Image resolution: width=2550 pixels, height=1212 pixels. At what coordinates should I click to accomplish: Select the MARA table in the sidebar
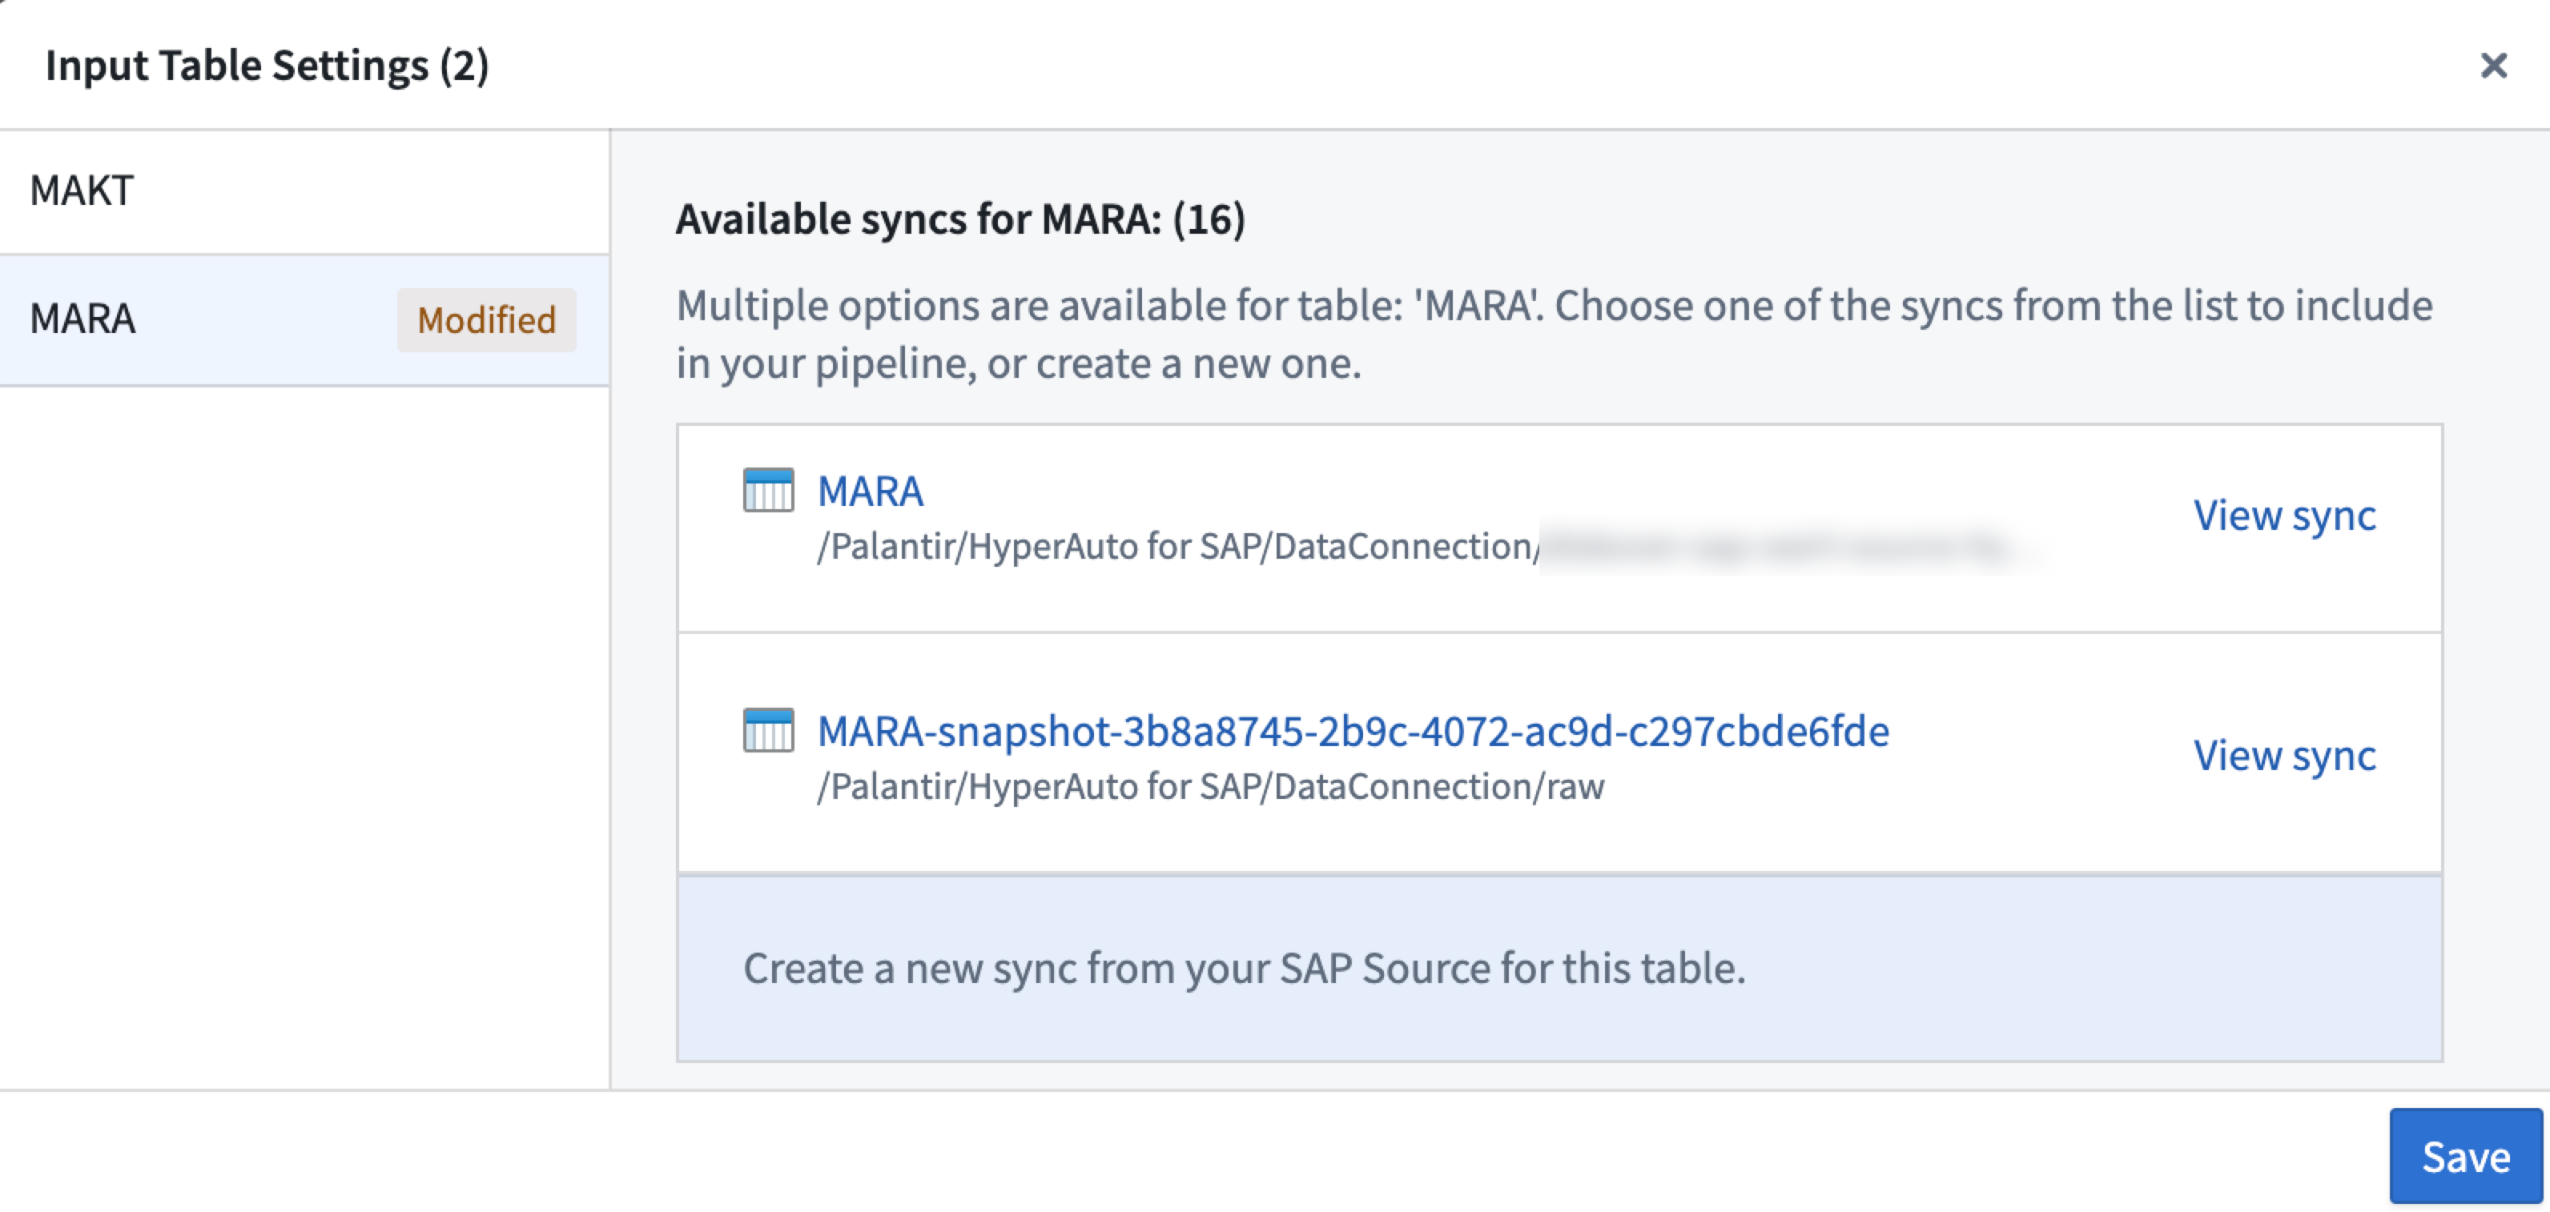coord(304,320)
